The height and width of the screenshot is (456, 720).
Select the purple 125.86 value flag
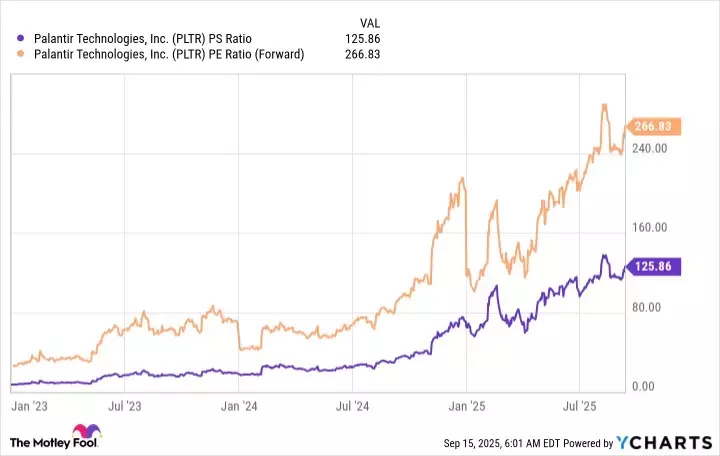point(653,267)
